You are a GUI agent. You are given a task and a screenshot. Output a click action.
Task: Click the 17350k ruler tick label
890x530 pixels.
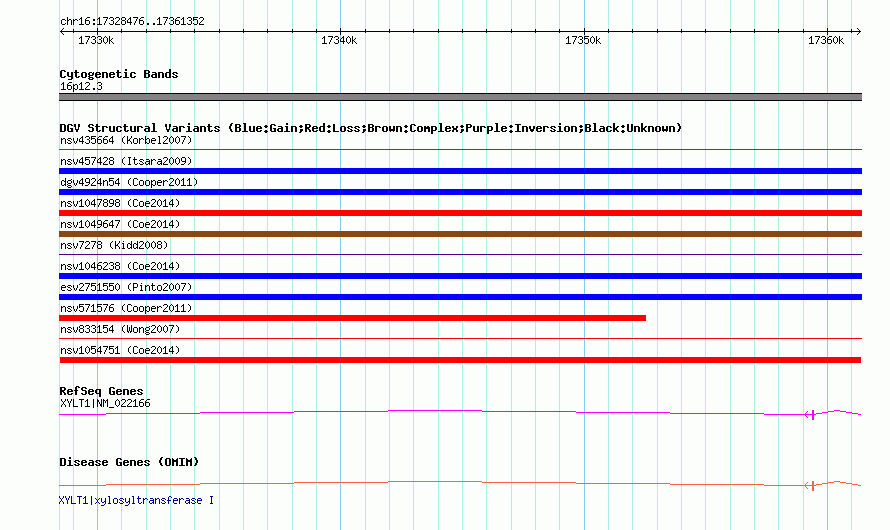[x=583, y=40]
